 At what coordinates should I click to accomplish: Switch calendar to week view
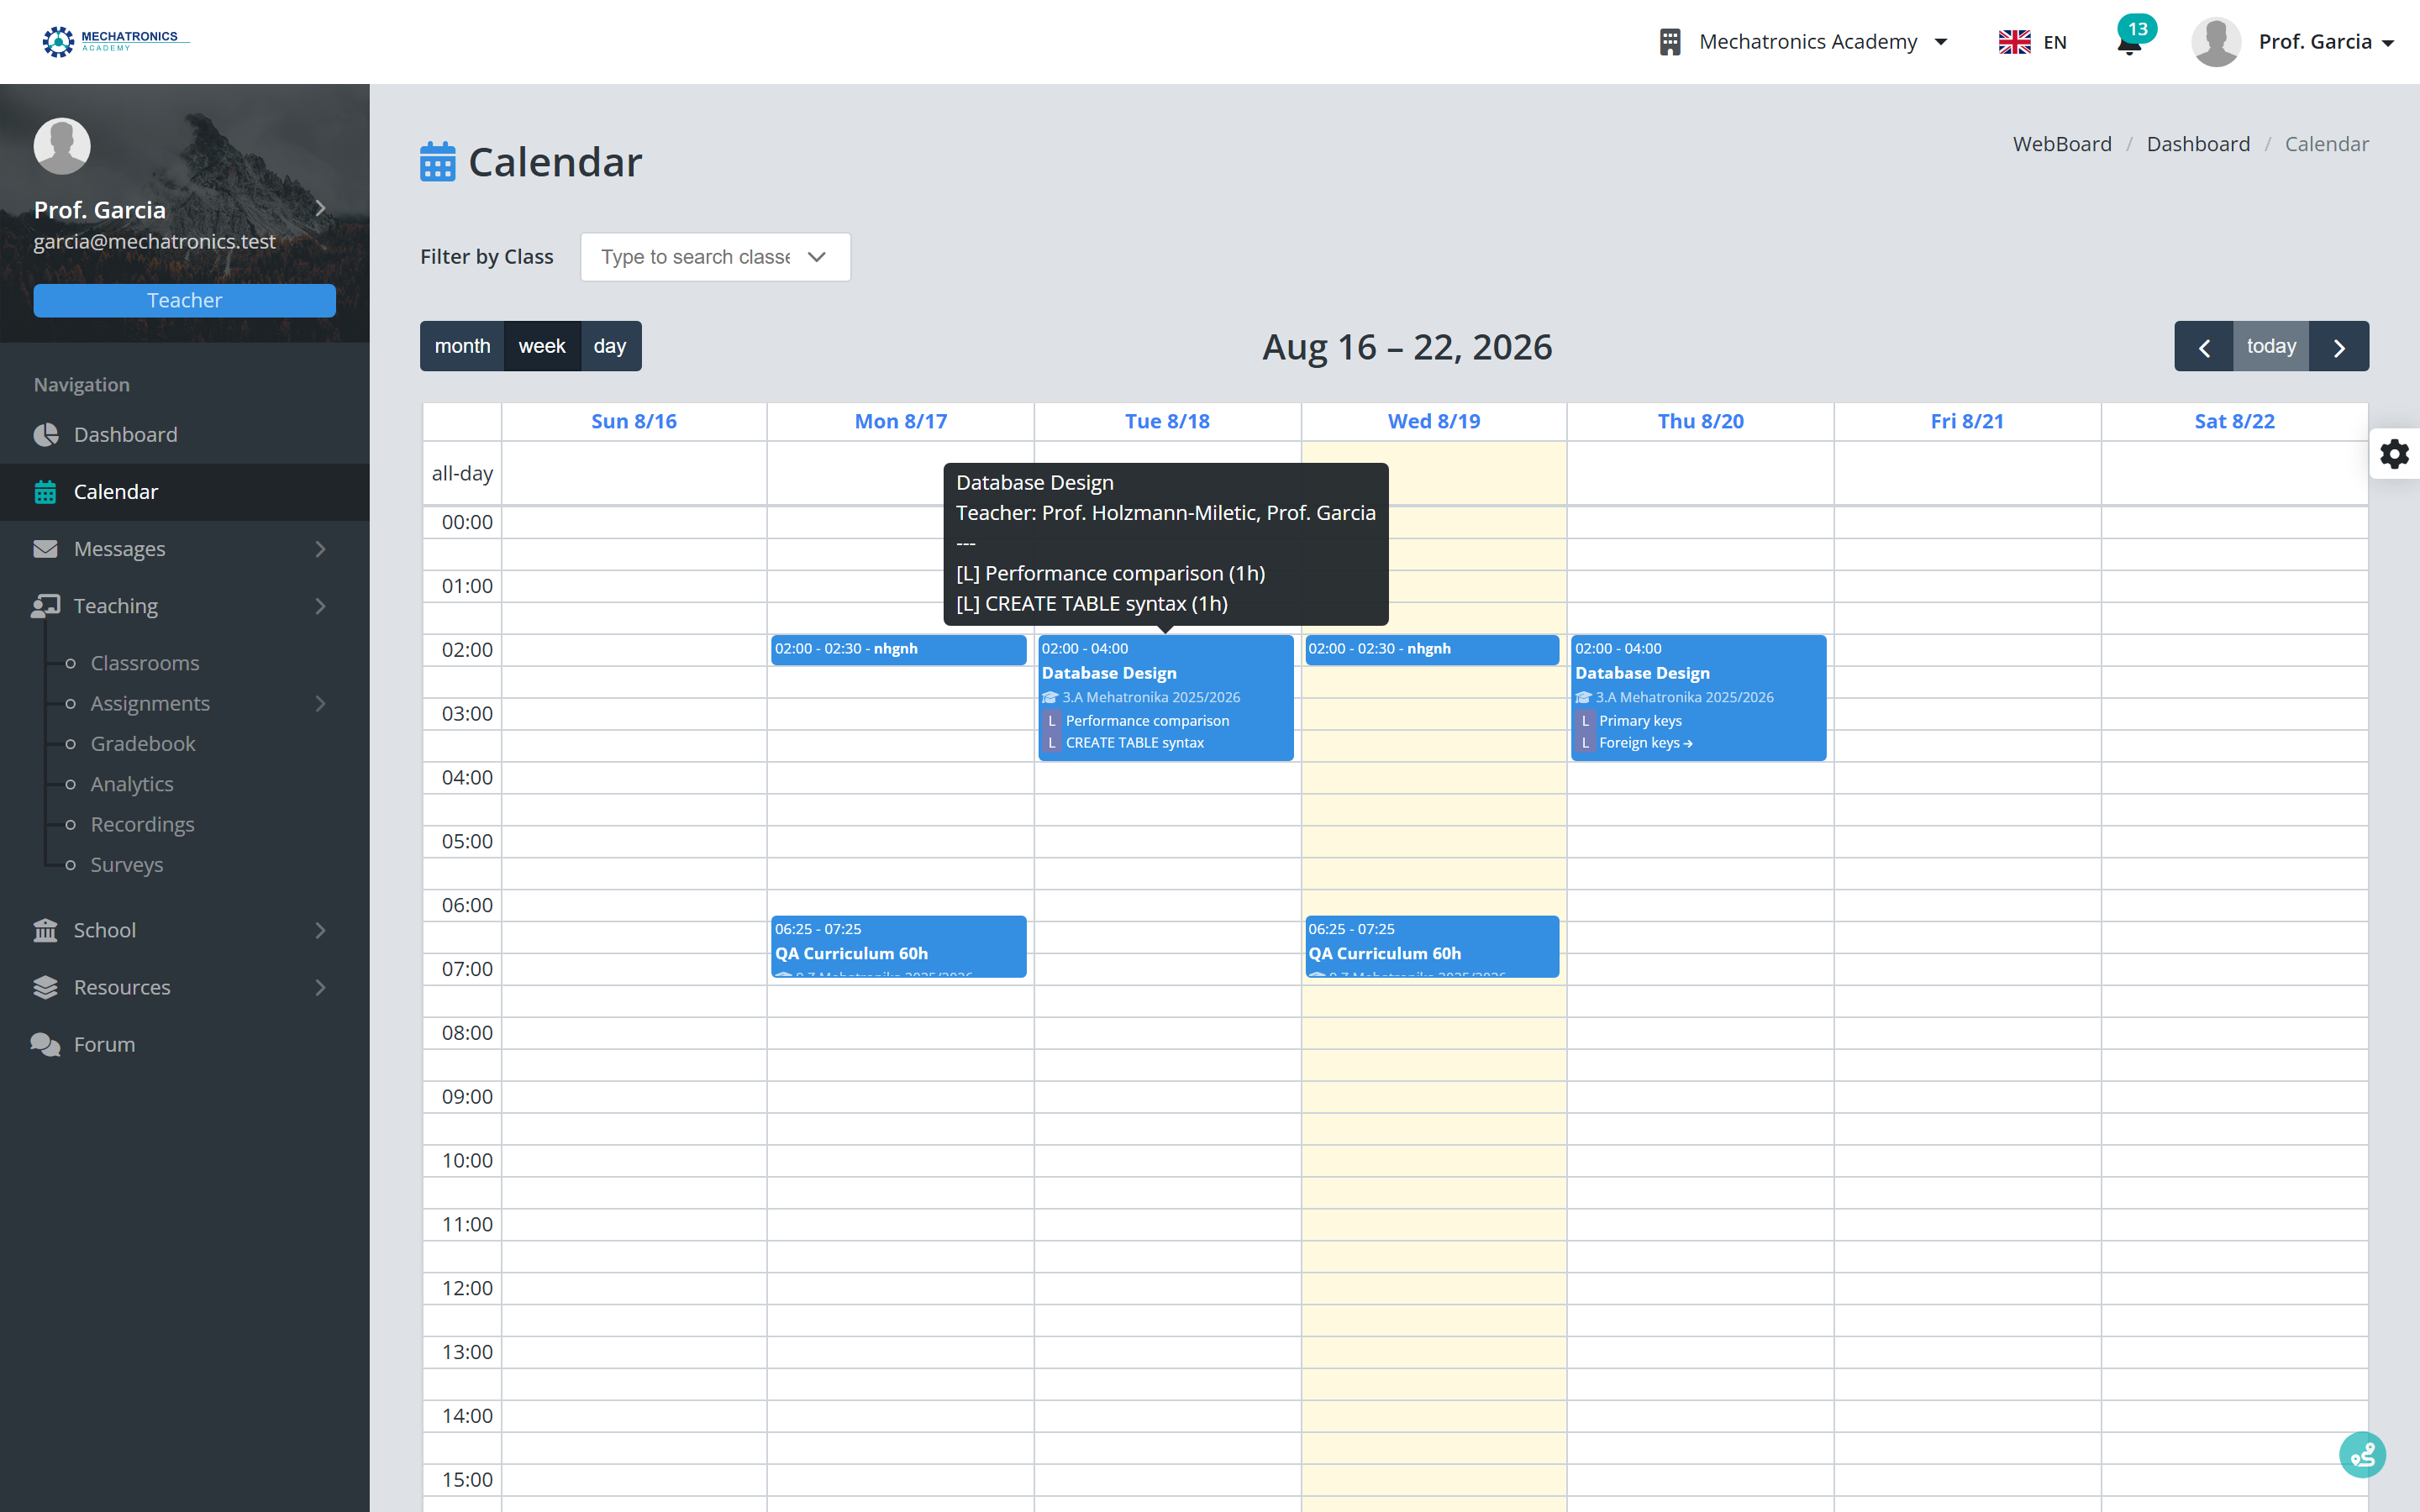click(x=542, y=346)
